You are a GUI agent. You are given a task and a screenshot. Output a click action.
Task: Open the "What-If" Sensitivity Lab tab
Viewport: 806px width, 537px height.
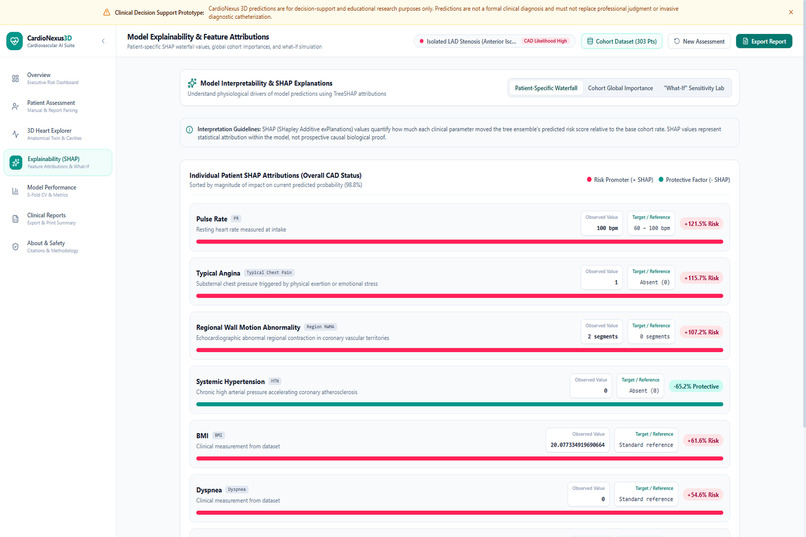pyautogui.click(x=694, y=88)
